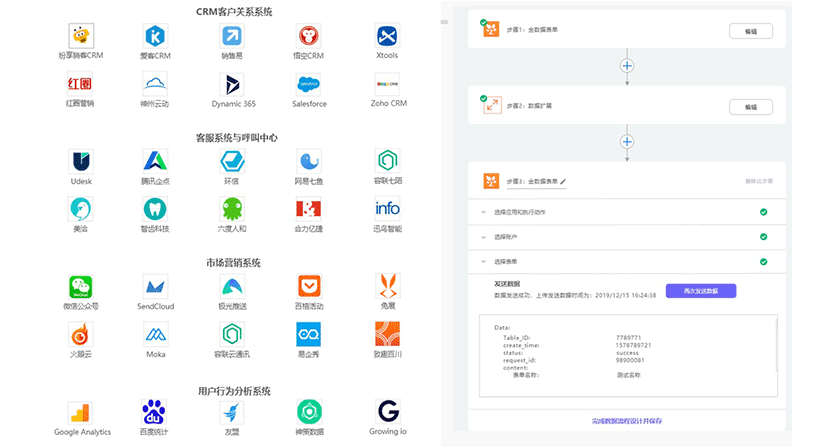Select the 致趣百川 orange icon
Image resolution: width=837 pixels, height=447 pixels.
click(388, 334)
